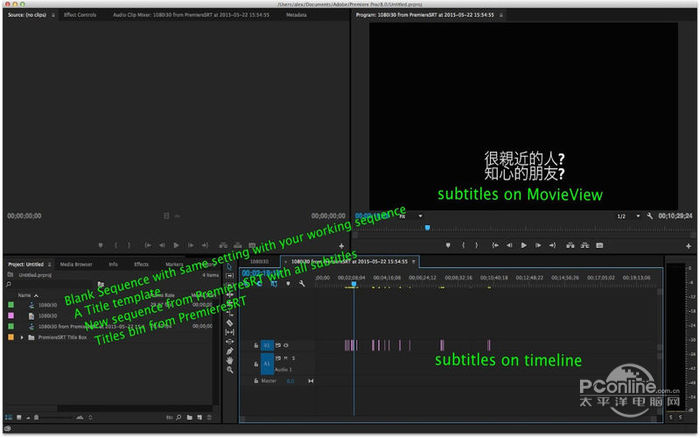The width and height of the screenshot is (700, 438).
Task: Expand the PremiereSRT Title Box bin
Action: click(x=22, y=337)
